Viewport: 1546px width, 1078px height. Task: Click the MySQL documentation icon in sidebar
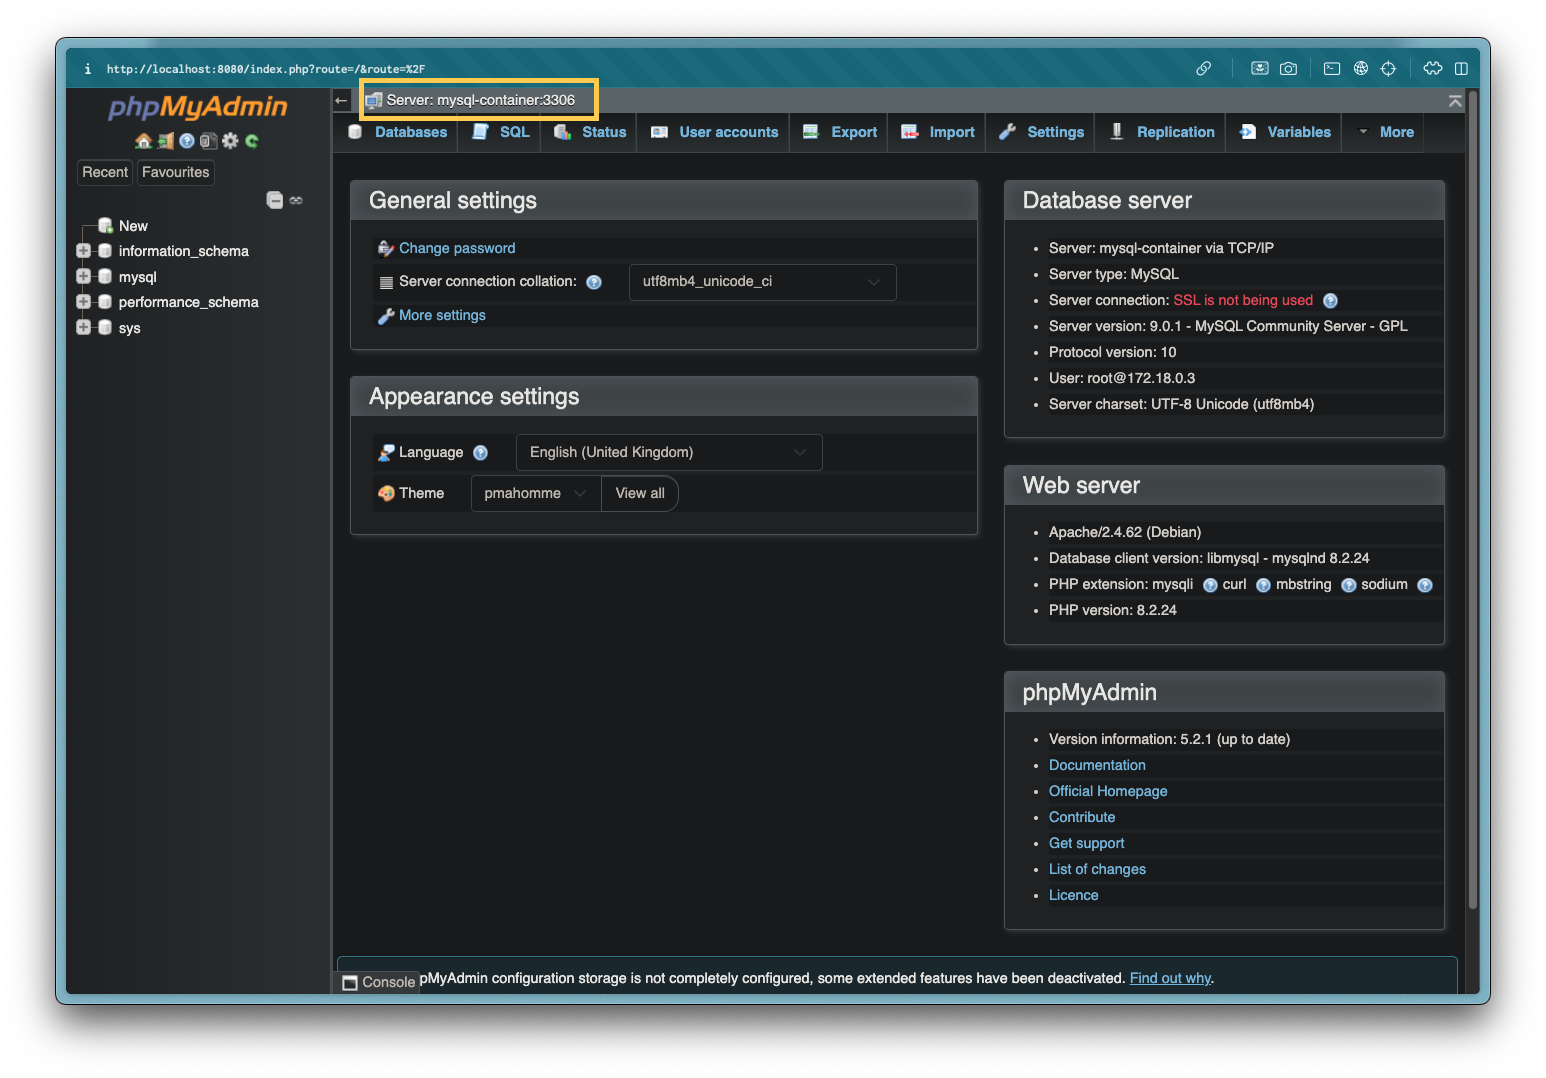[x=208, y=141]
